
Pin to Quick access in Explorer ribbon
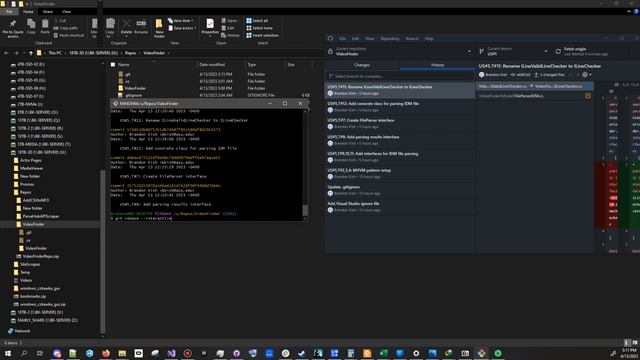click(x=13, y=28)
